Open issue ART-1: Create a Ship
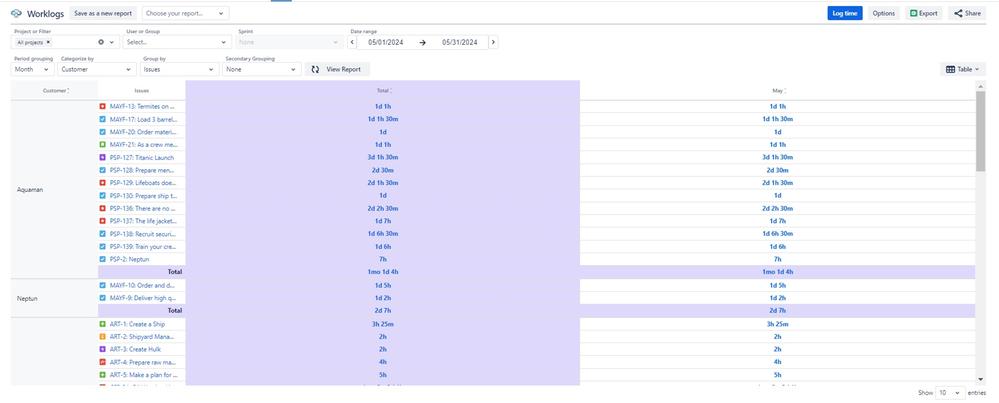This screenshot has height=403, width=999. point(137,324)
